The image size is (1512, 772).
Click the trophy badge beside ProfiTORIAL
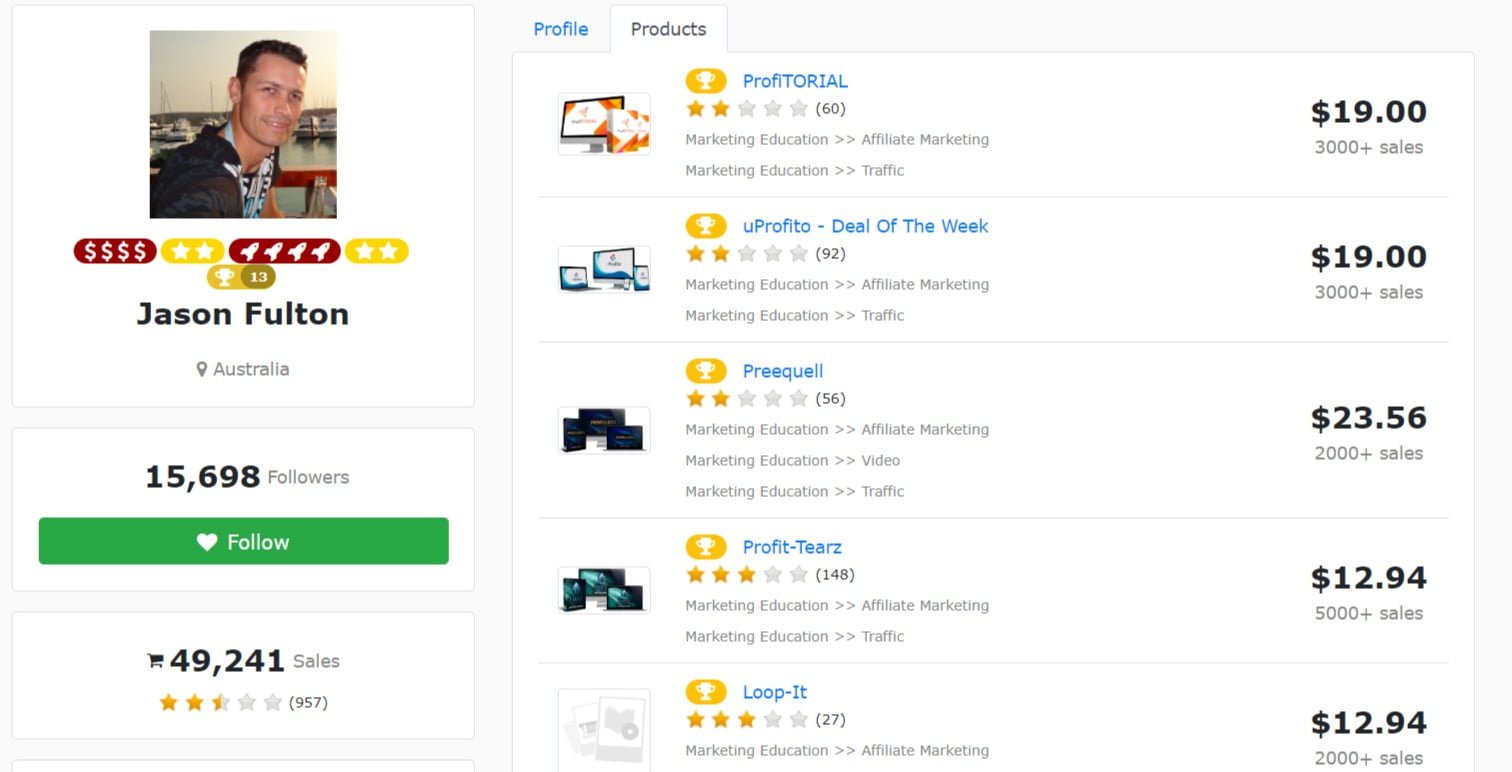(706, 81)
